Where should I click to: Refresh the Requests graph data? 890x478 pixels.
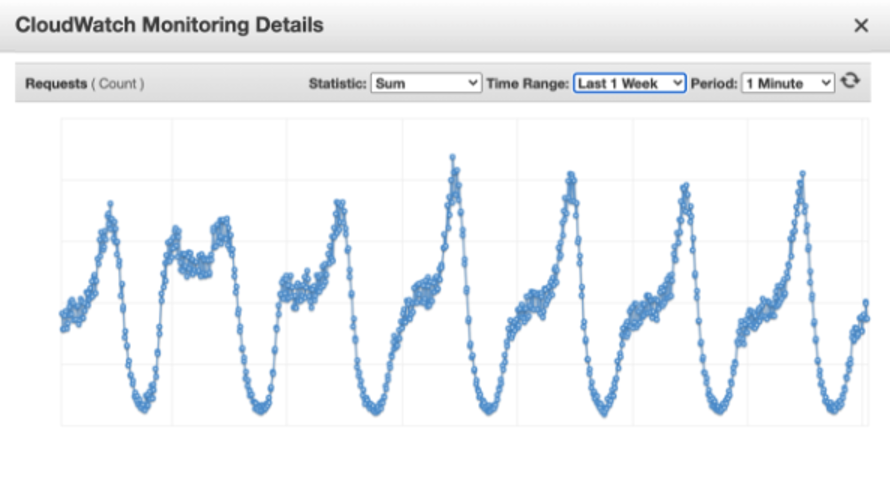click(850, 81)
